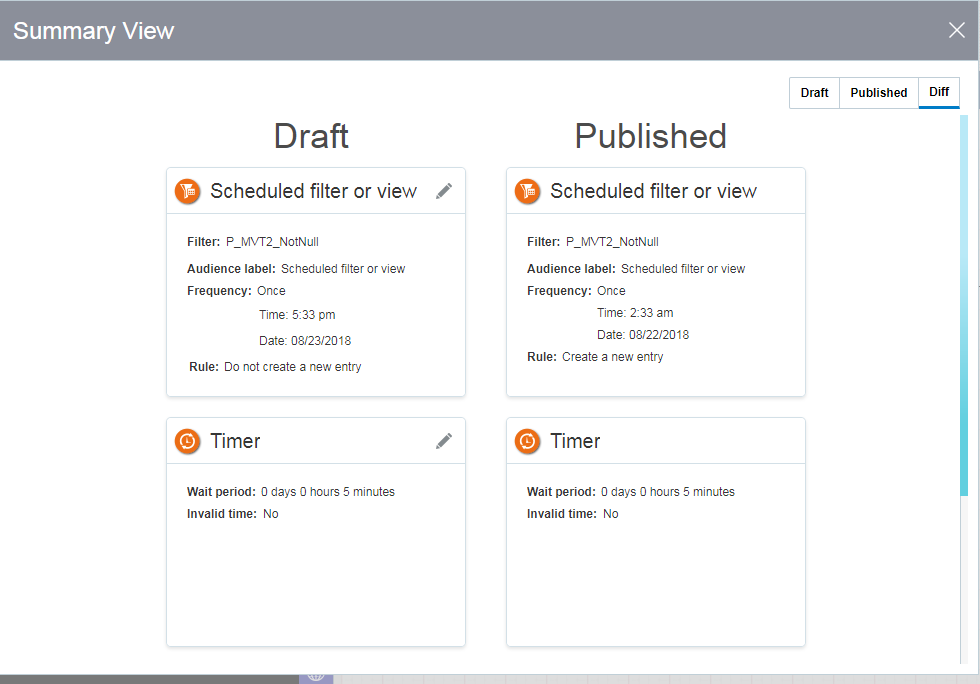Image resolution: width=980 pixels, height=684 pixels.
Task: Click the Draft Timer card title
Action: [x=235, y=441]
